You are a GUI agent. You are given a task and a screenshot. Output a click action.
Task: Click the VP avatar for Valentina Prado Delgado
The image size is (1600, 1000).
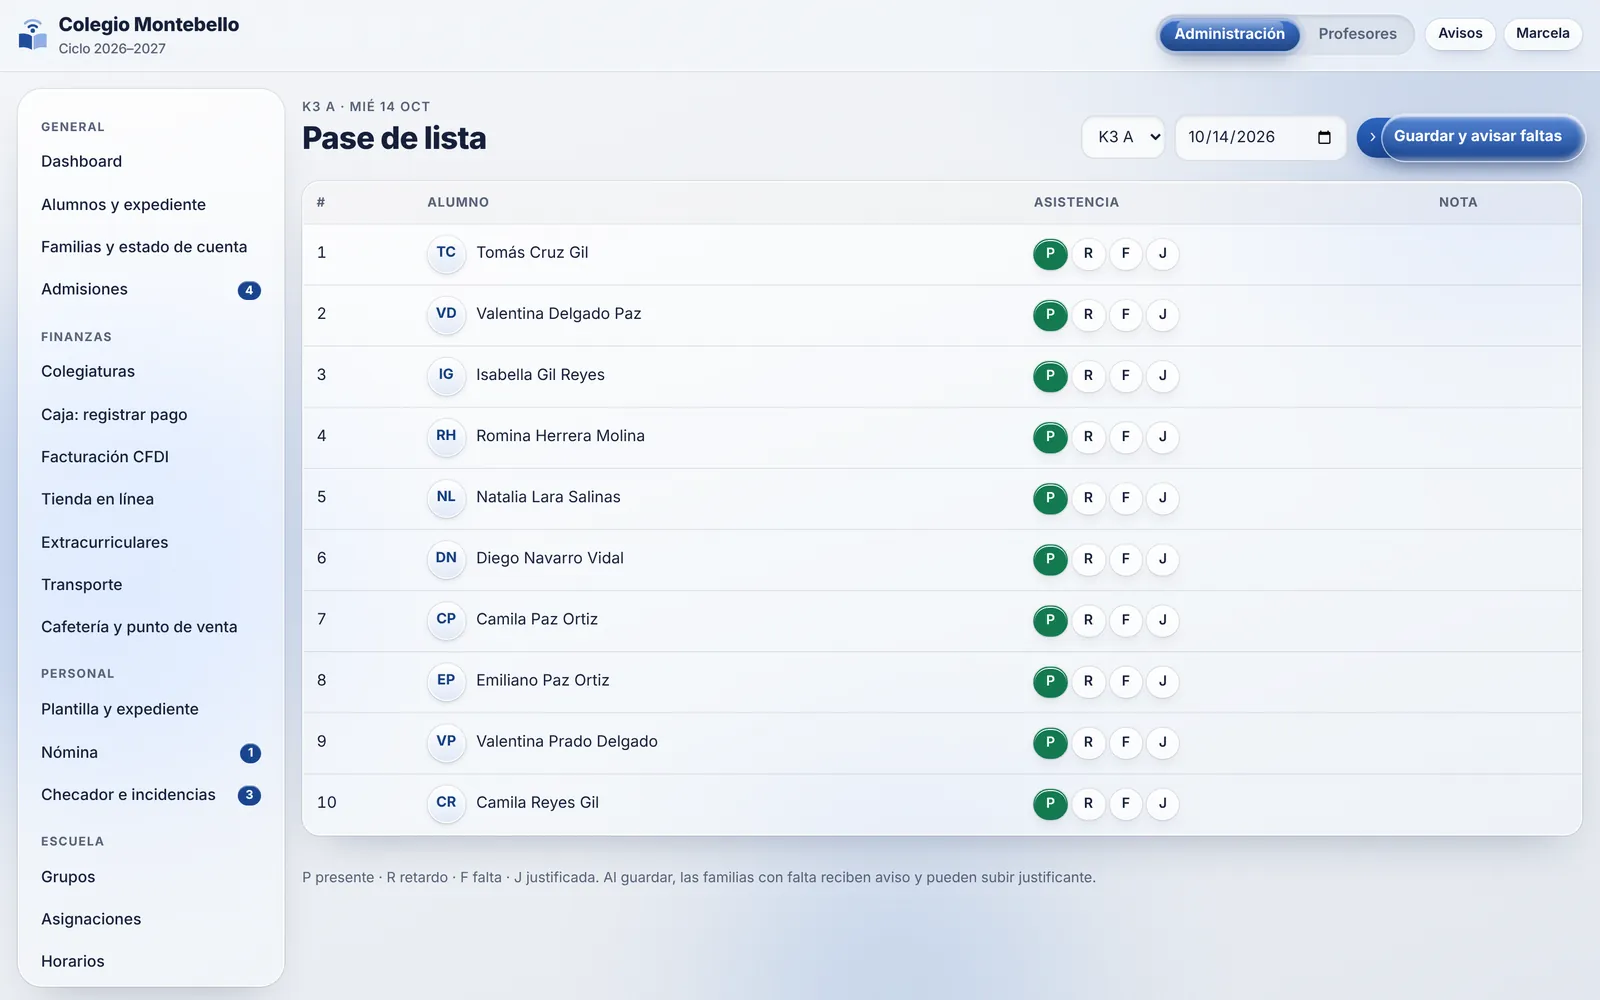(x=446, y=741)
